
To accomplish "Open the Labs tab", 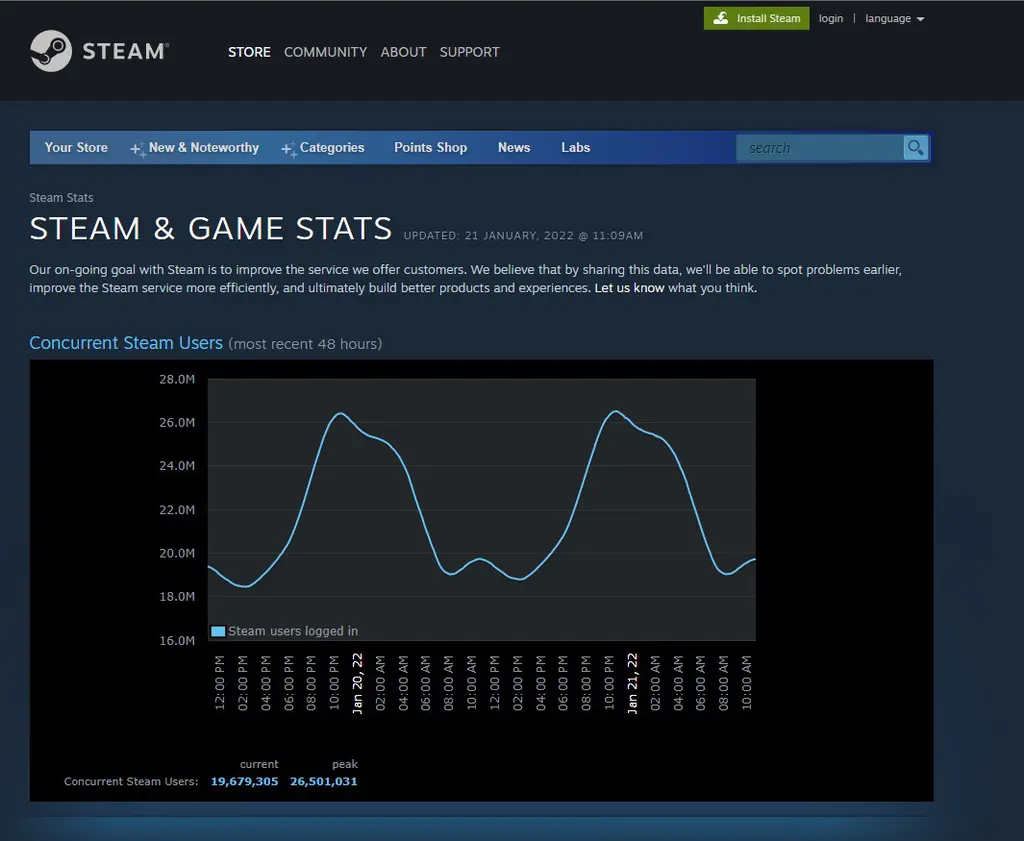I will point(575,148).
